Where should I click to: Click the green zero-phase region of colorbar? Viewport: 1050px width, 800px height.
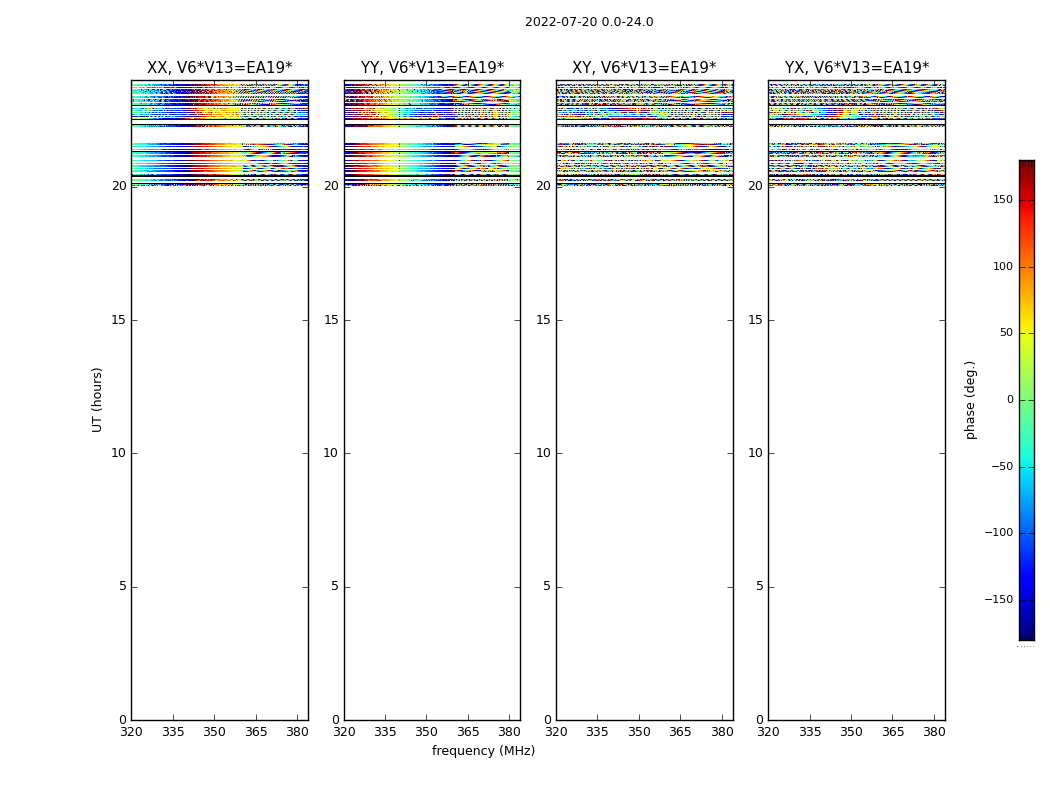coord(1026,400)
